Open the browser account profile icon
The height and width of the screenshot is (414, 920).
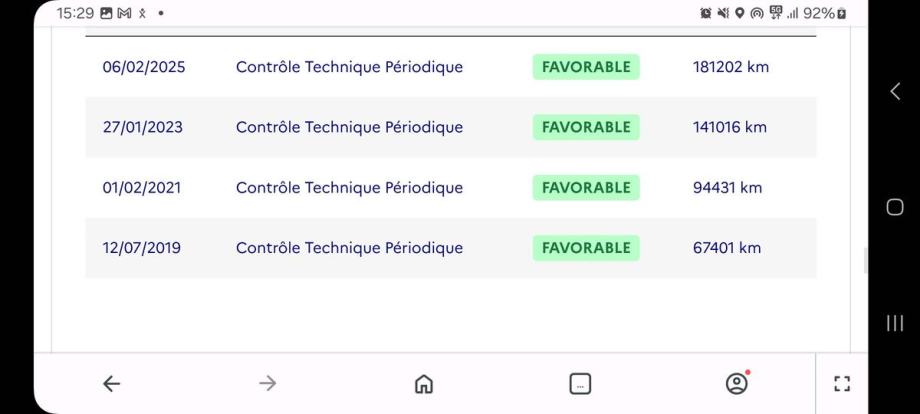[x=737, y=383]
